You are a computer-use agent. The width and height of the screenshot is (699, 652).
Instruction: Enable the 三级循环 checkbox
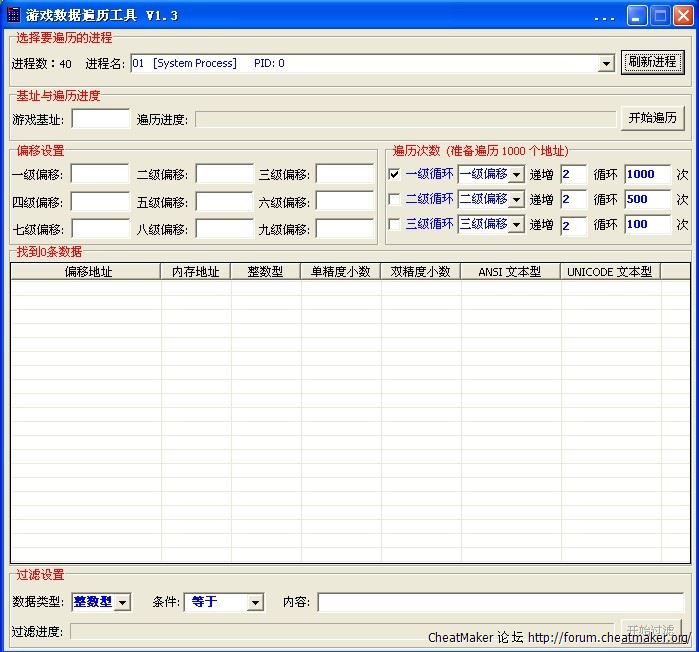point(394,224)
